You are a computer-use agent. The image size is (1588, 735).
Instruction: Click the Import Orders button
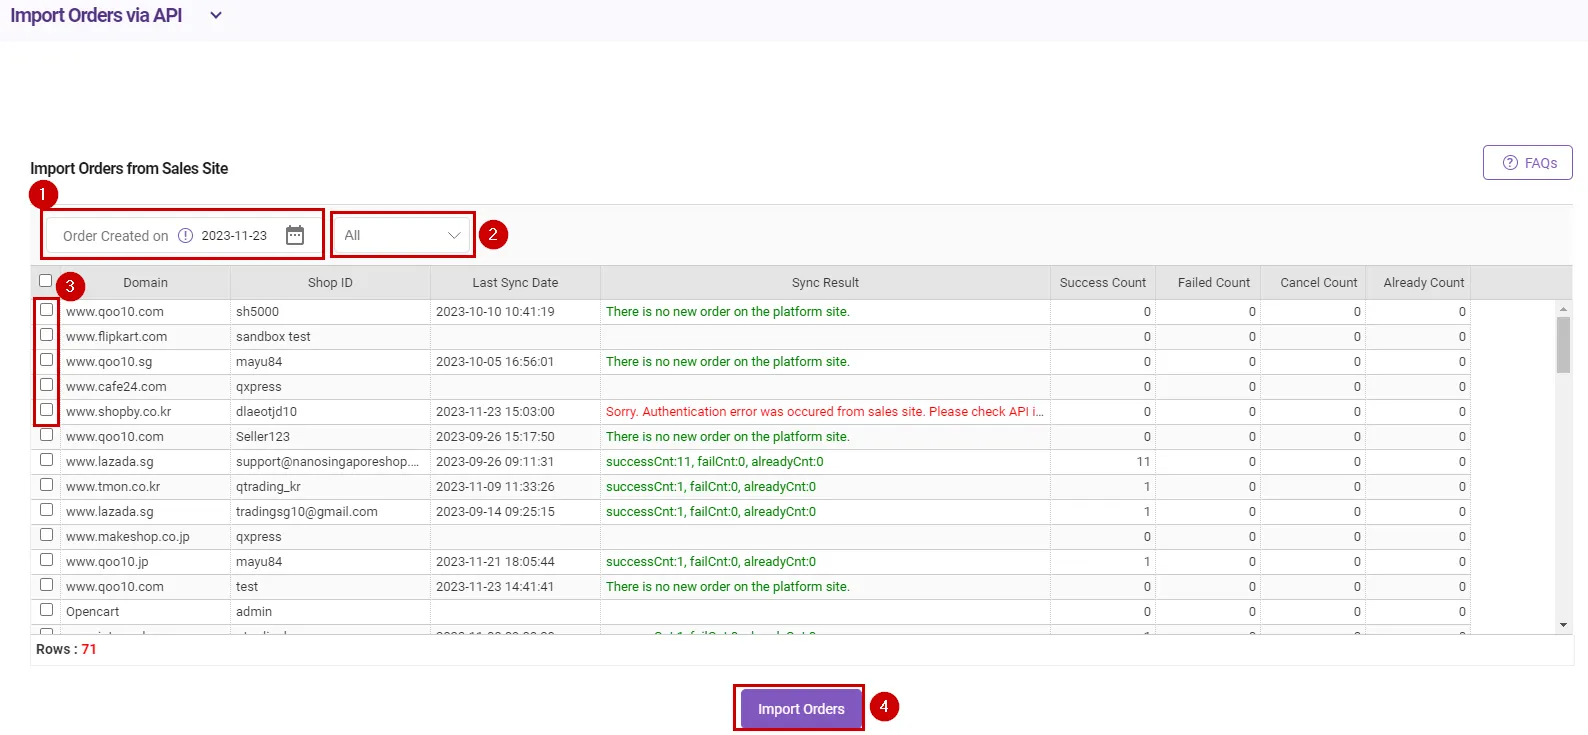[801, 709]
